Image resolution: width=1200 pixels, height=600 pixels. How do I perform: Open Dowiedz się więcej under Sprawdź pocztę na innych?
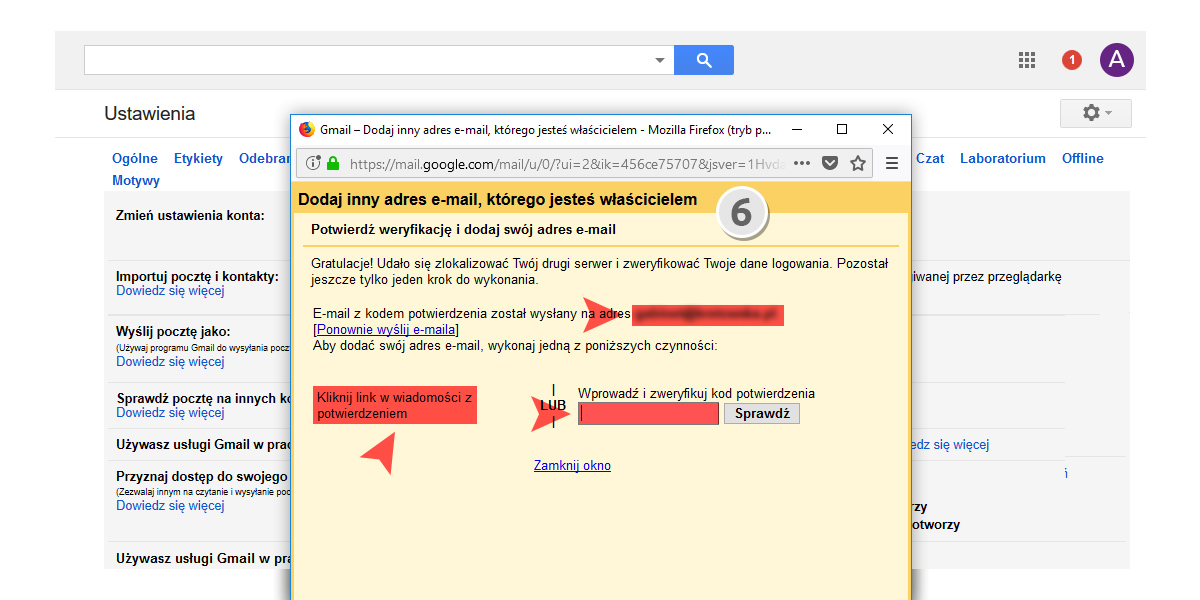pyautogui.click(x=170, y=413)
